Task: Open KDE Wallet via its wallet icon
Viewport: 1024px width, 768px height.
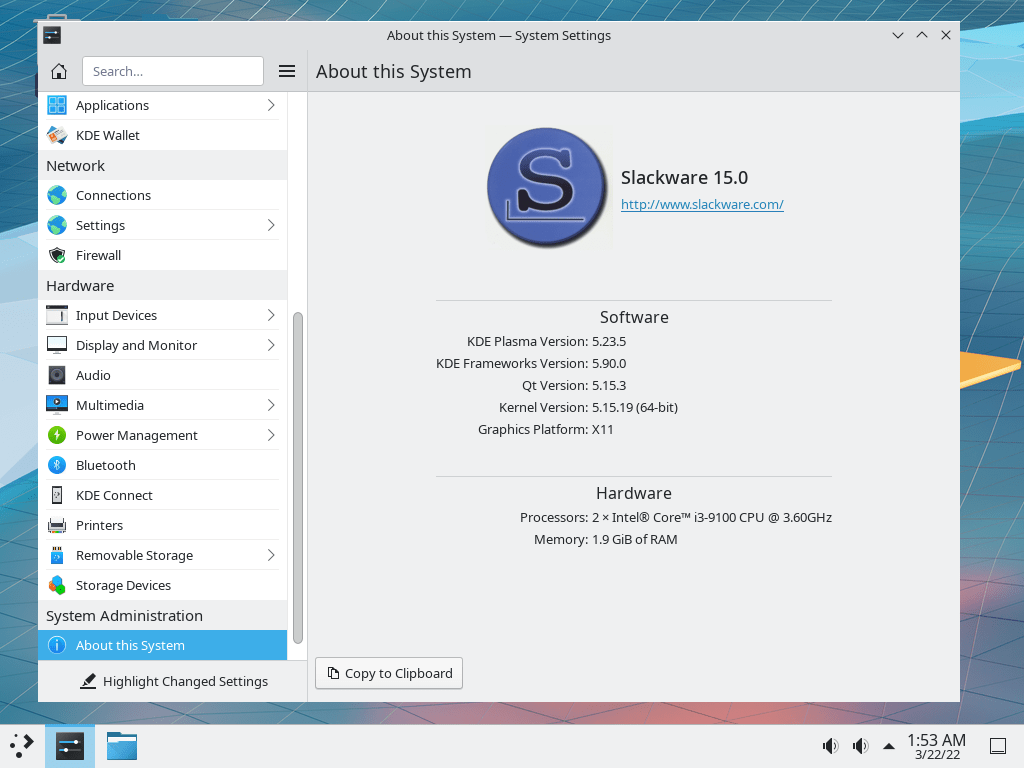Action: tap(57, 135)
